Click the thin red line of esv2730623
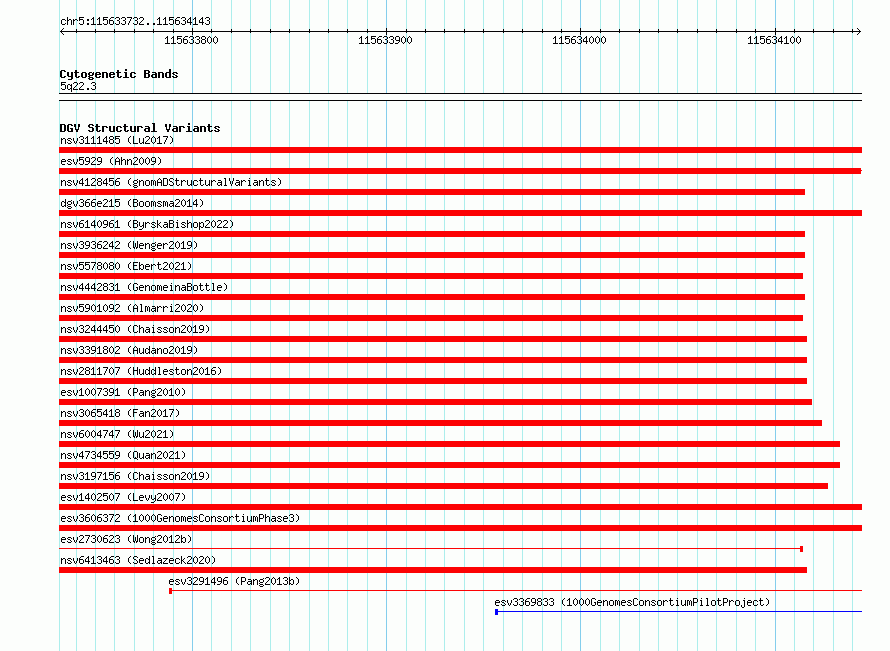The height and width of the screenshot is (651, 890). (x=430, y=549)
